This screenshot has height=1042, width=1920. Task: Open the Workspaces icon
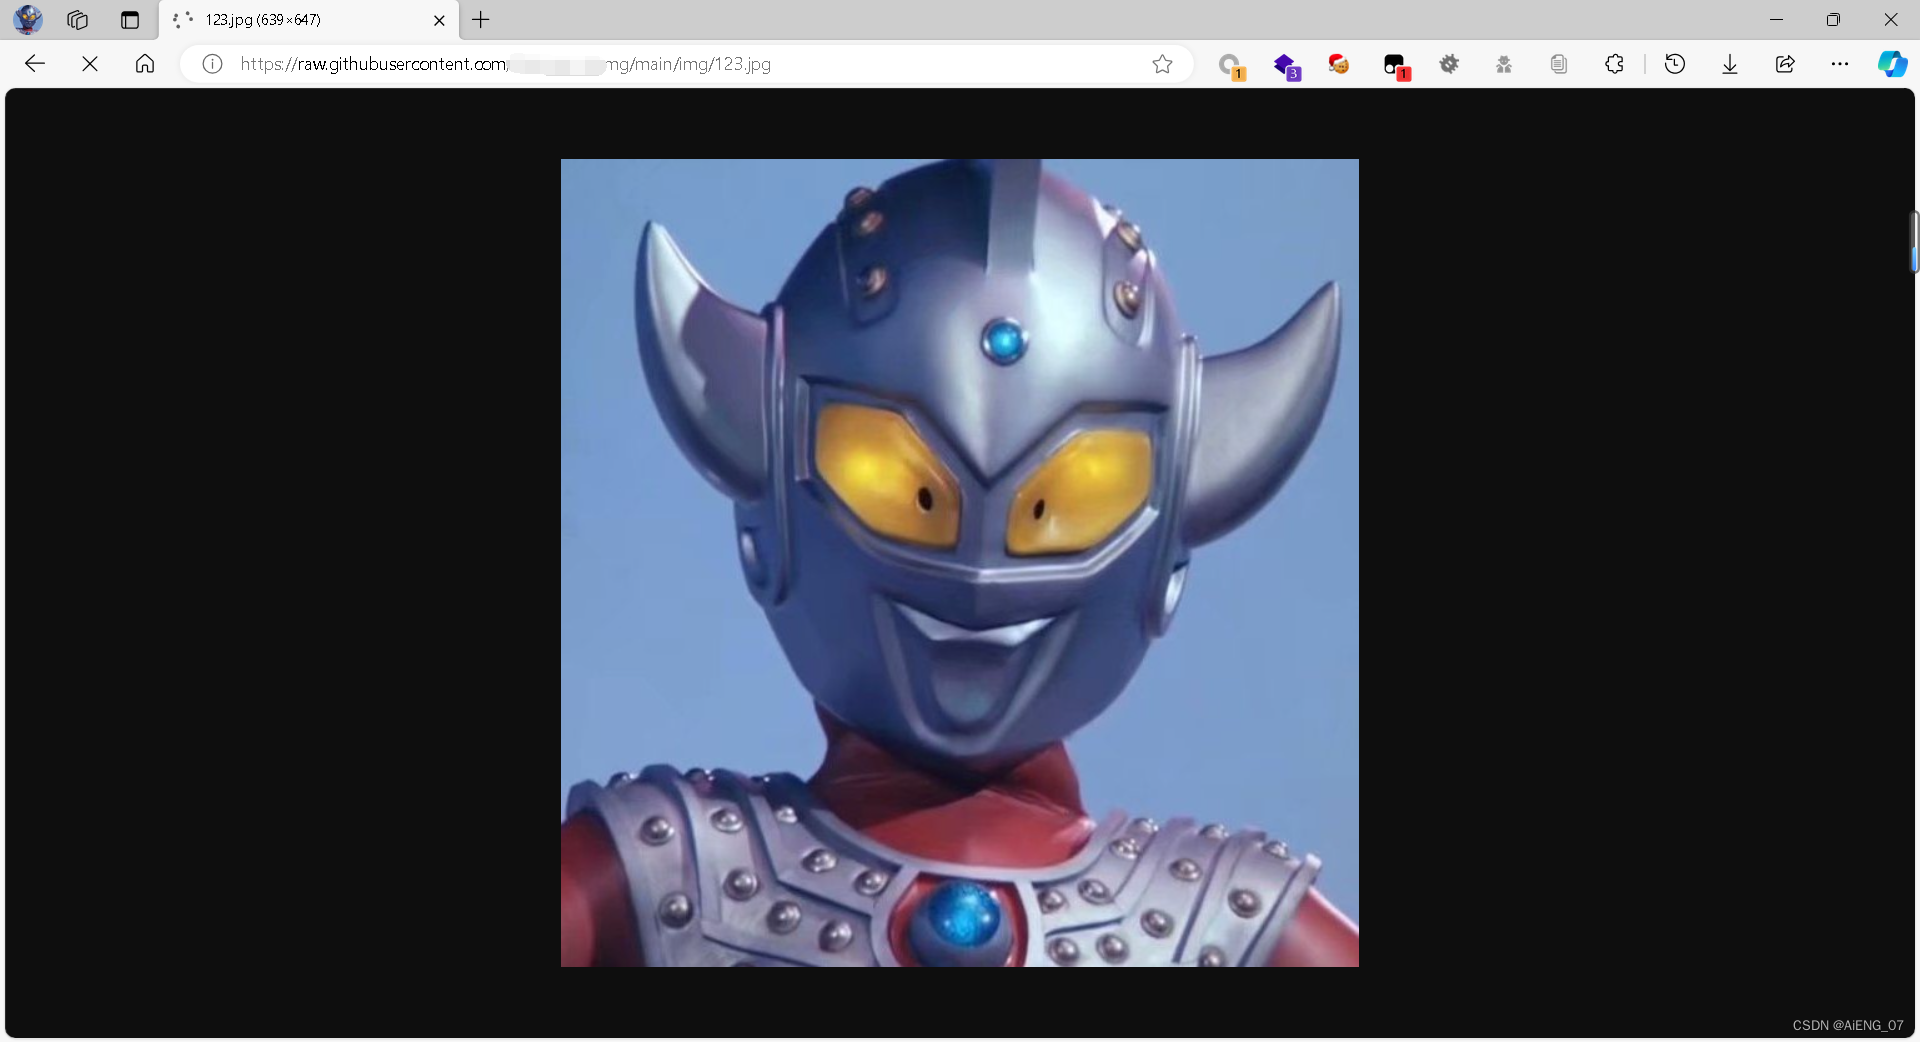click(x=78, y=20)
